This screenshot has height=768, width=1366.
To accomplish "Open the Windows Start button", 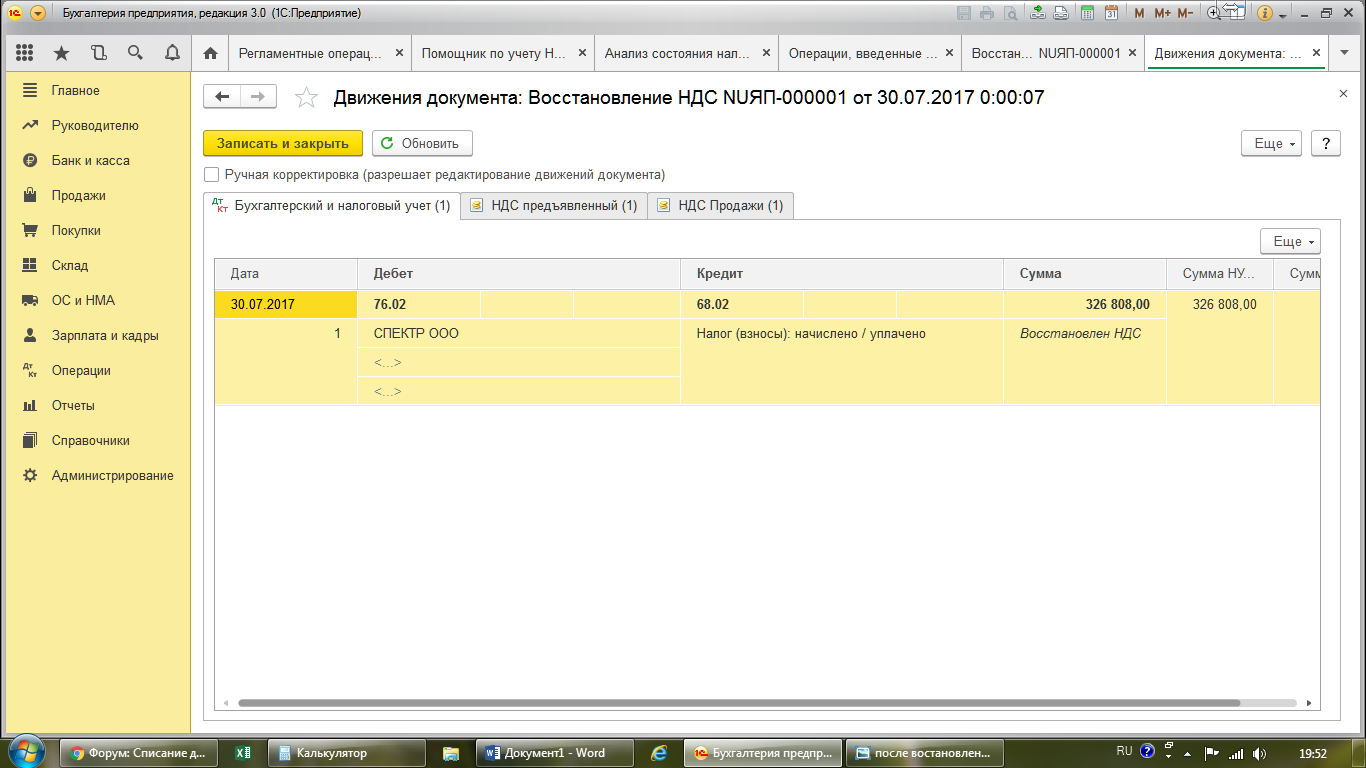I will point(25,752).
